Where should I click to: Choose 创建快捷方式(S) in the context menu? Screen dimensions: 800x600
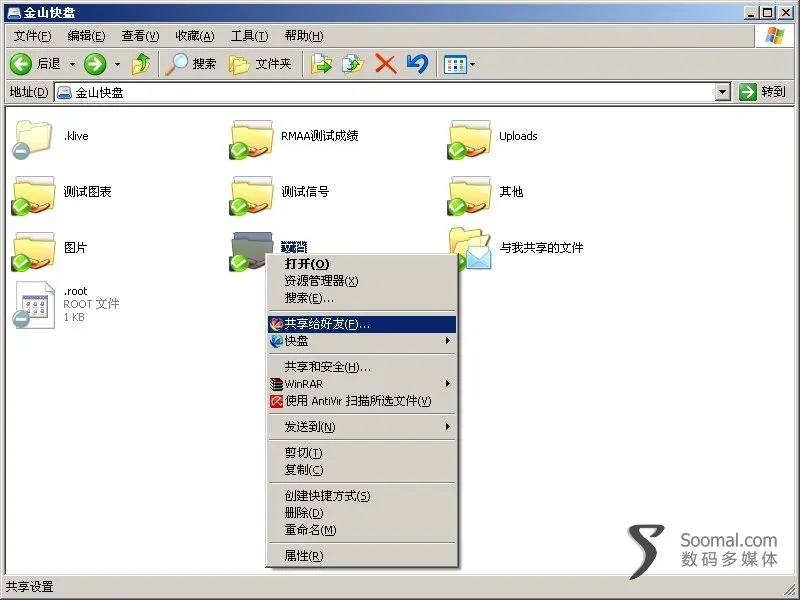(x=362, y=495)
